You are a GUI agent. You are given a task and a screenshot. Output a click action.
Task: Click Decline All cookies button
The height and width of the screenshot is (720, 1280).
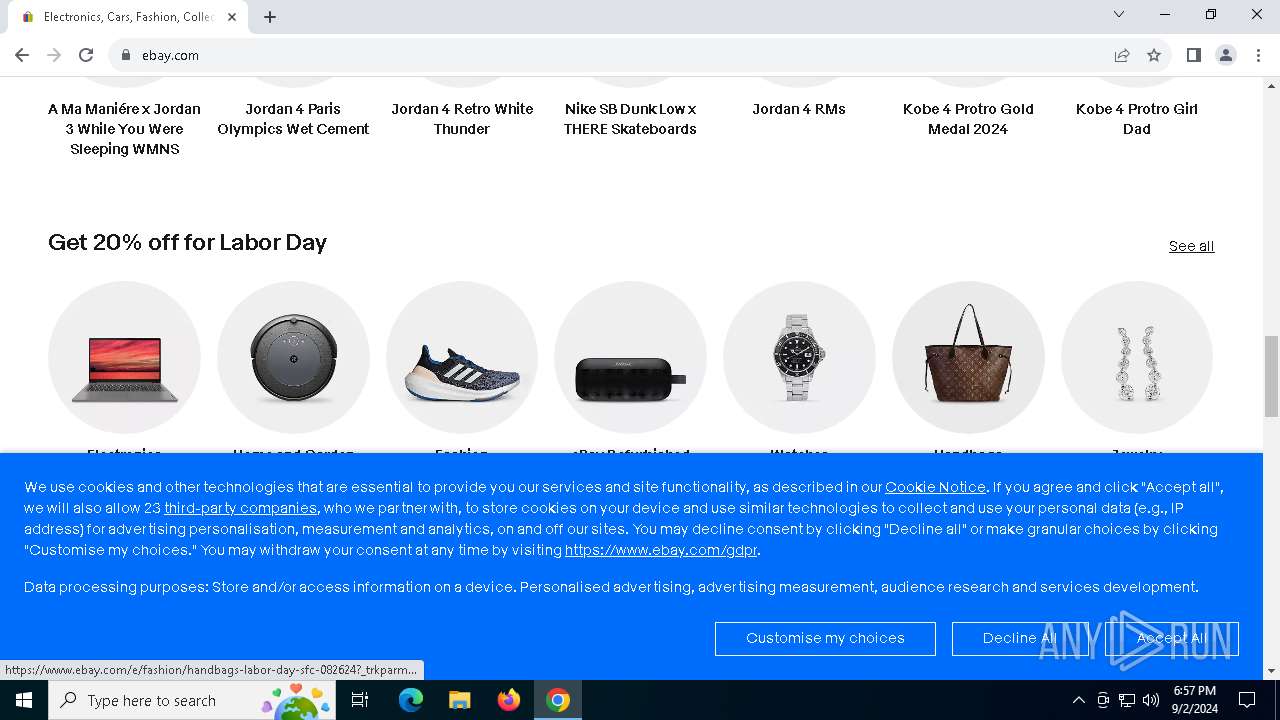[x=1020, y=638]
